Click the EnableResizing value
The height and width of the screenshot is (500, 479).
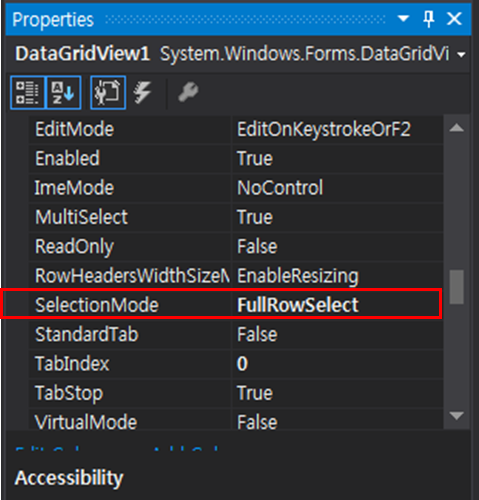[298, 276]
